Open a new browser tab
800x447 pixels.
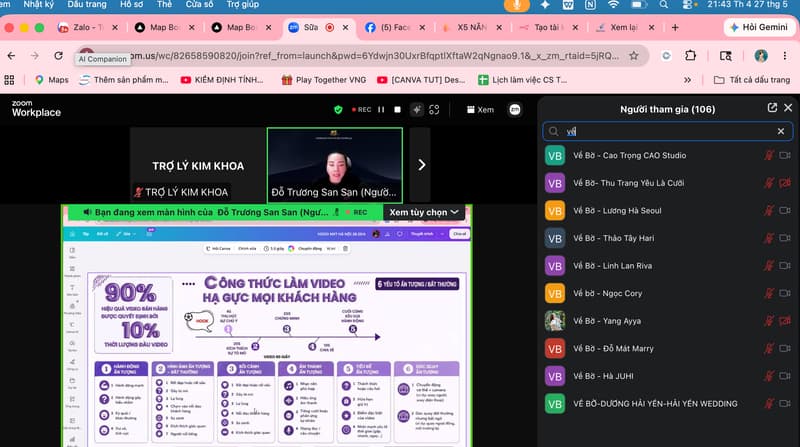[675, 28]
